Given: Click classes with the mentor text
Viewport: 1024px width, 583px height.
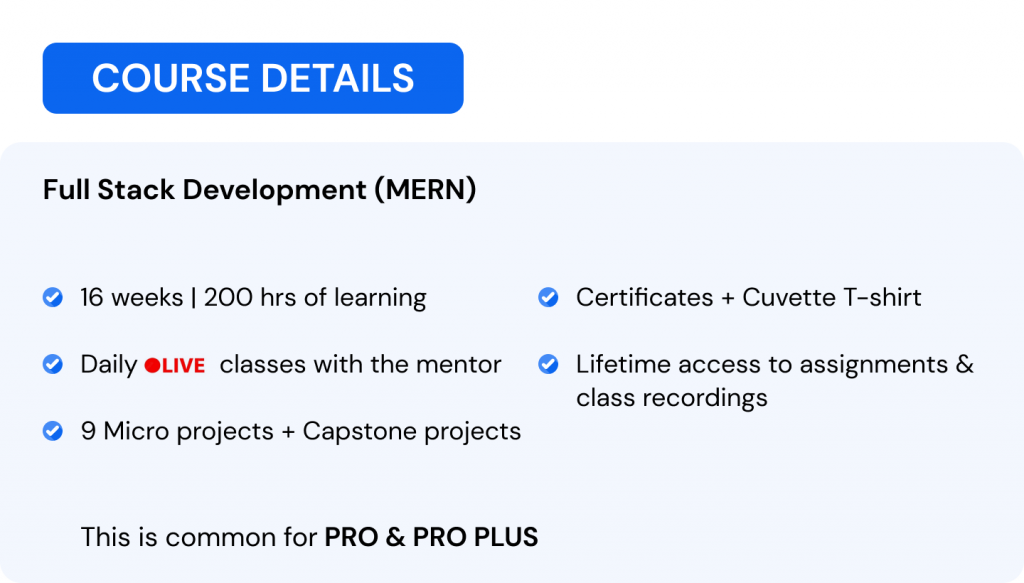Looking at the screenshot, I should click(360, 364).
